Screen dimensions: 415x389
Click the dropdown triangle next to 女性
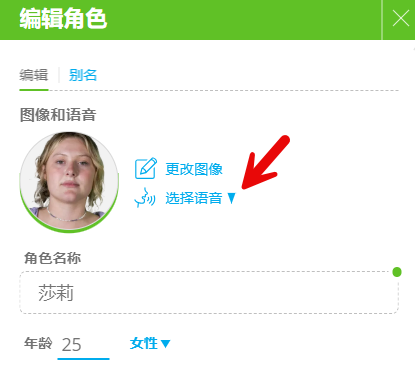[x=165, y=343]
